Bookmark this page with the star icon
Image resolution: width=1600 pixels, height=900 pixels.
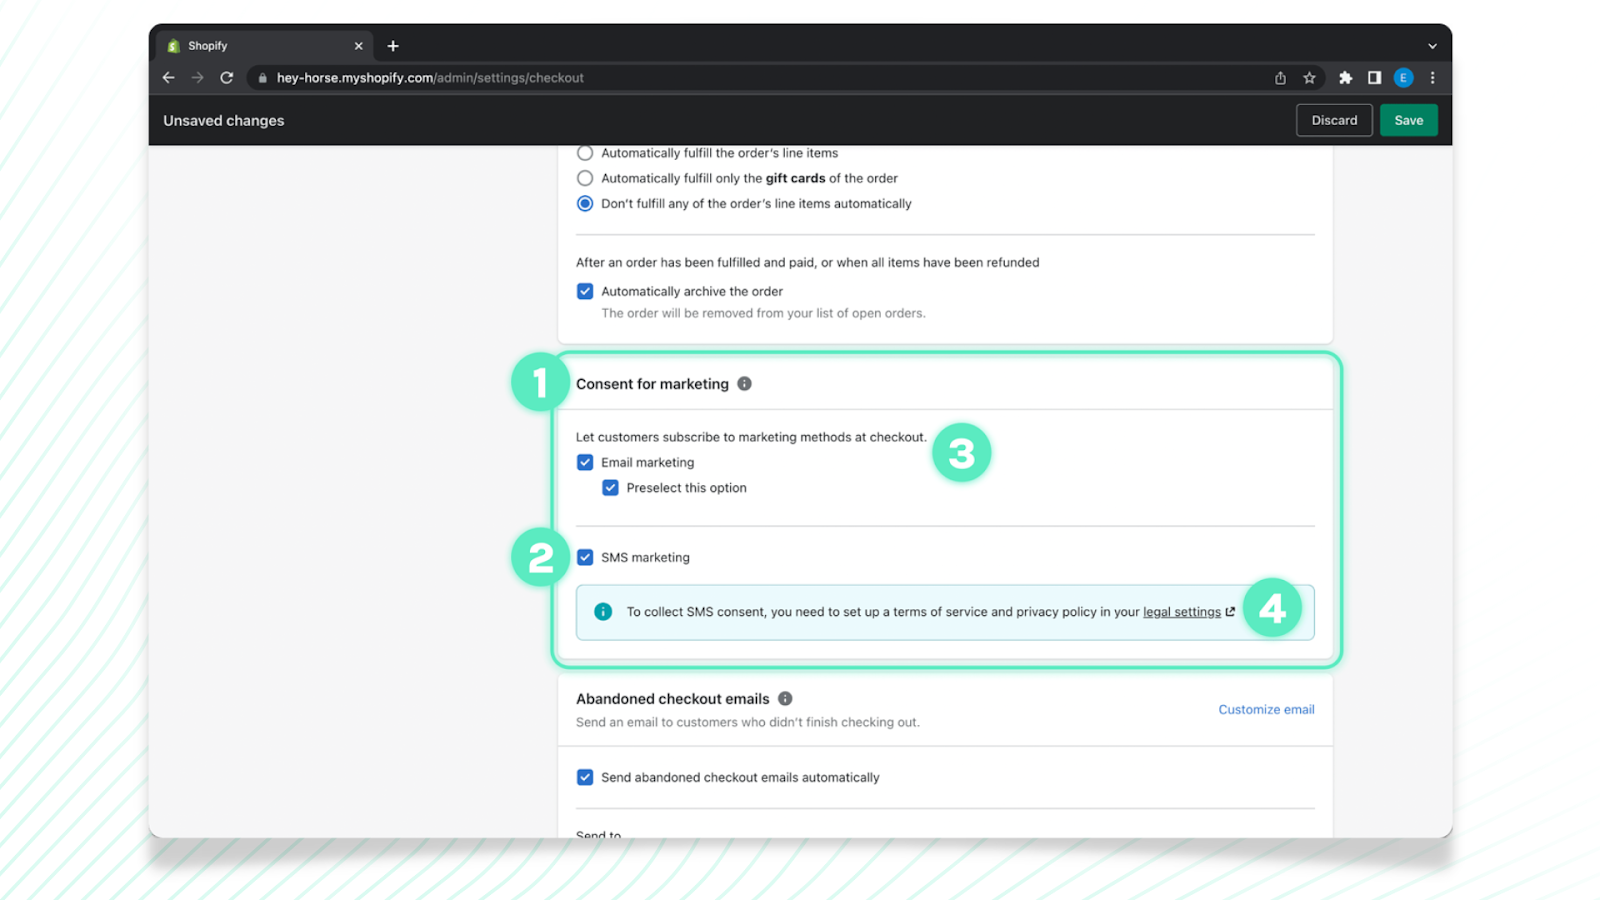coord(1309,78)
